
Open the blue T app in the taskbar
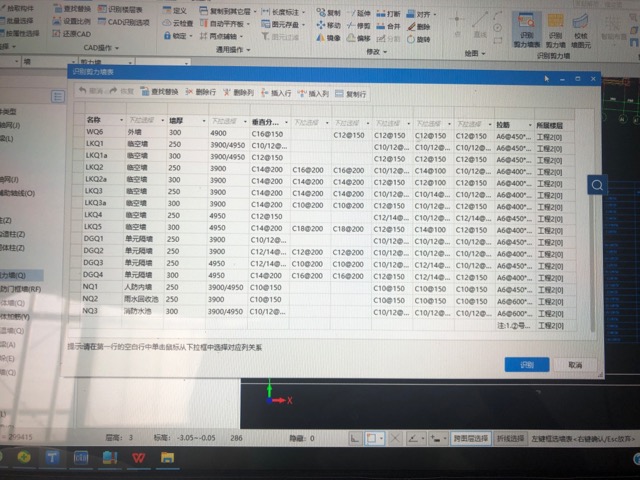point(52,458)
